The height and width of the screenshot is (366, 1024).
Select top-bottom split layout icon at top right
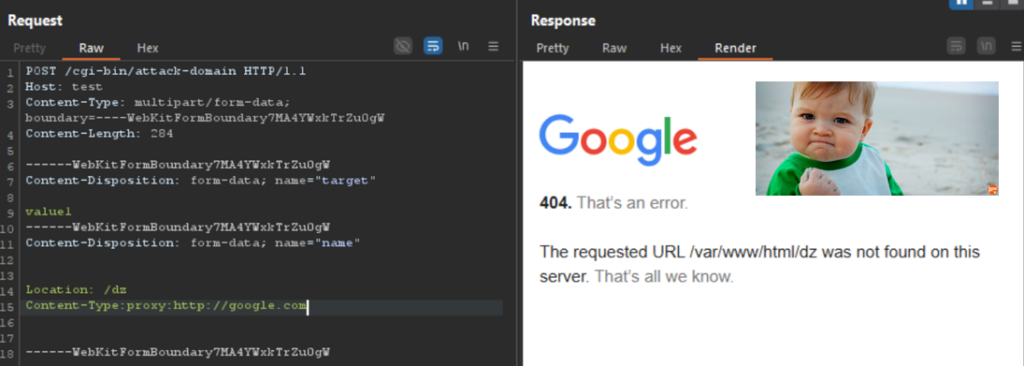pyautogui.click(x=987, y=3)
